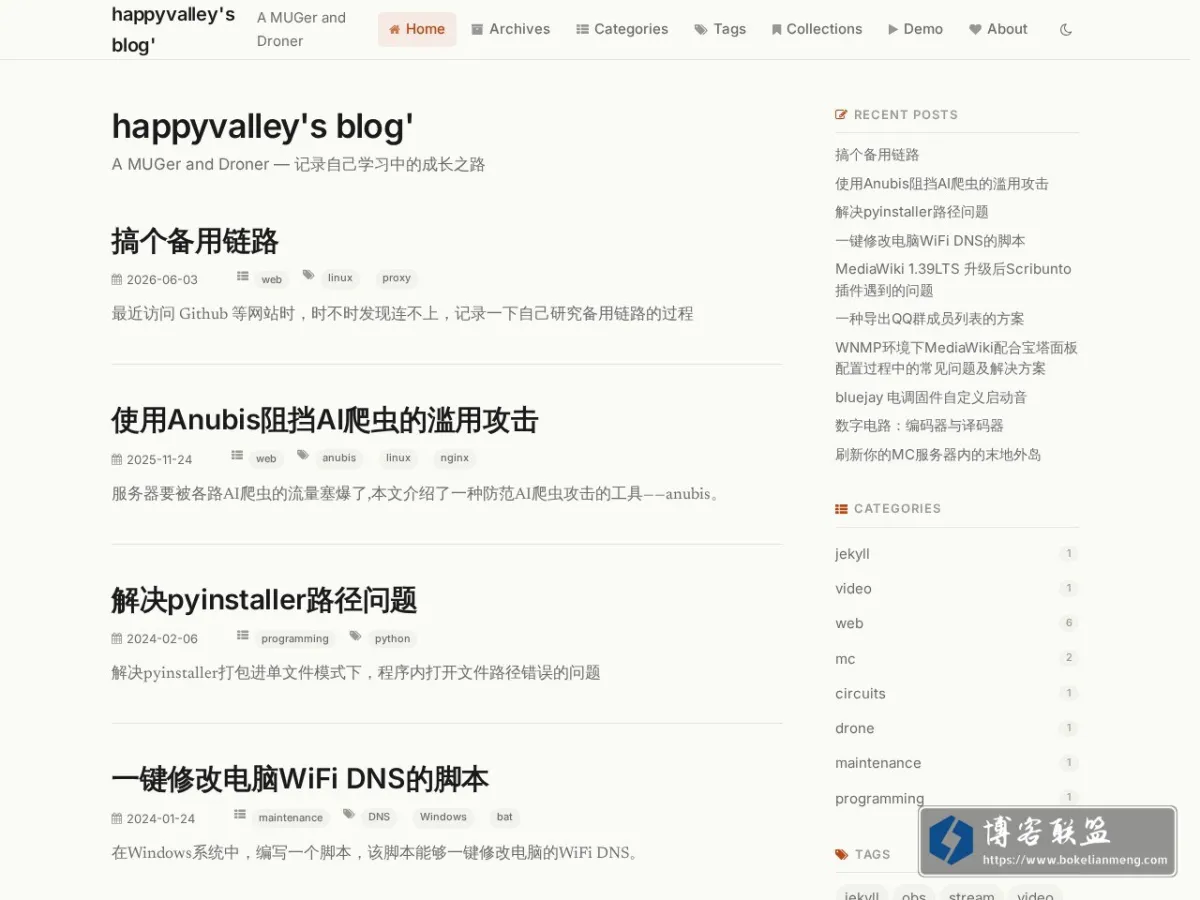
Task: Open Categories in navigation bar
Action: pos(622,29)
